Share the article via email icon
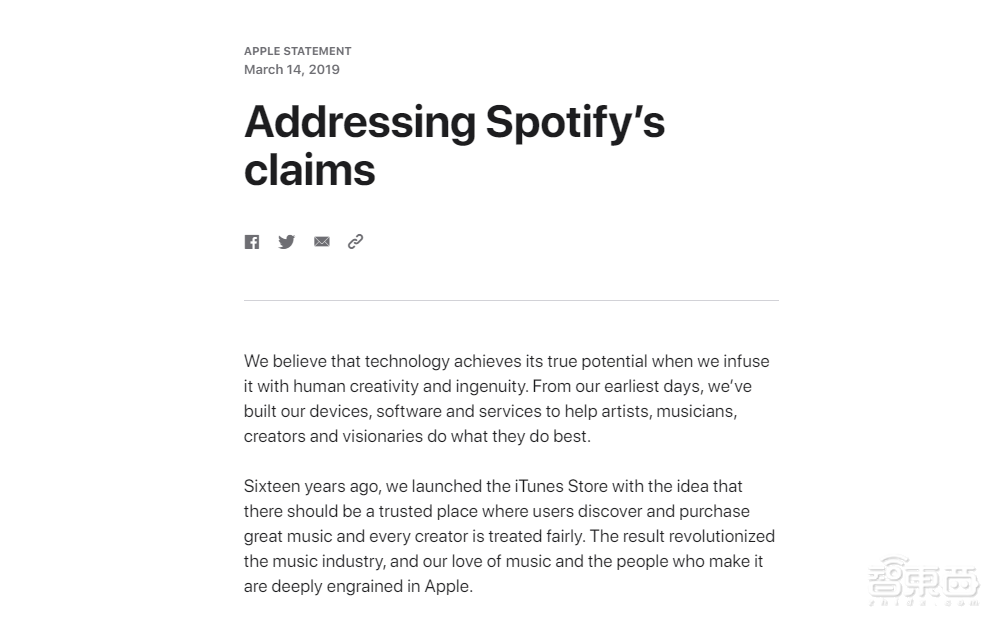The height and width of the screenshot is (625, 1000). (x=321, y=242)
